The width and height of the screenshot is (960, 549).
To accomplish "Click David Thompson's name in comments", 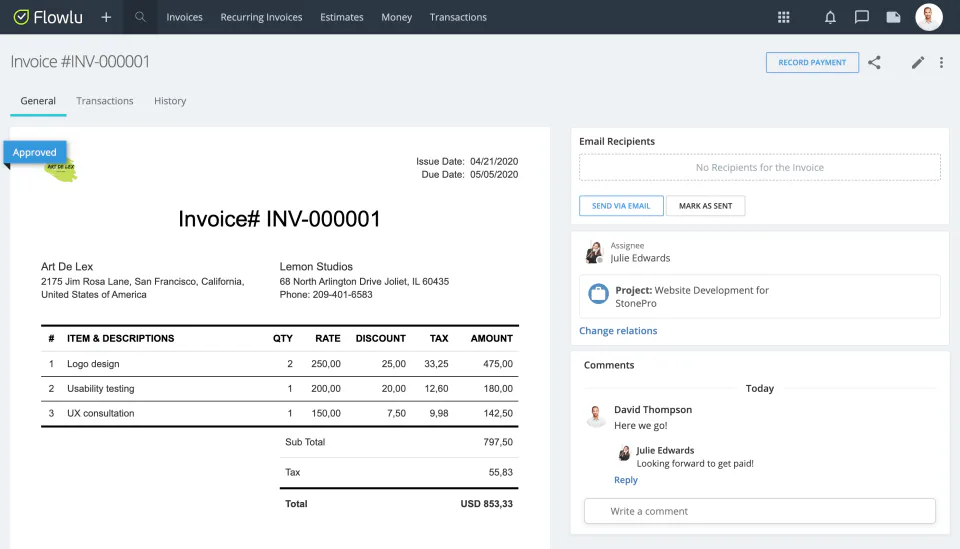I will click(653, 409).
